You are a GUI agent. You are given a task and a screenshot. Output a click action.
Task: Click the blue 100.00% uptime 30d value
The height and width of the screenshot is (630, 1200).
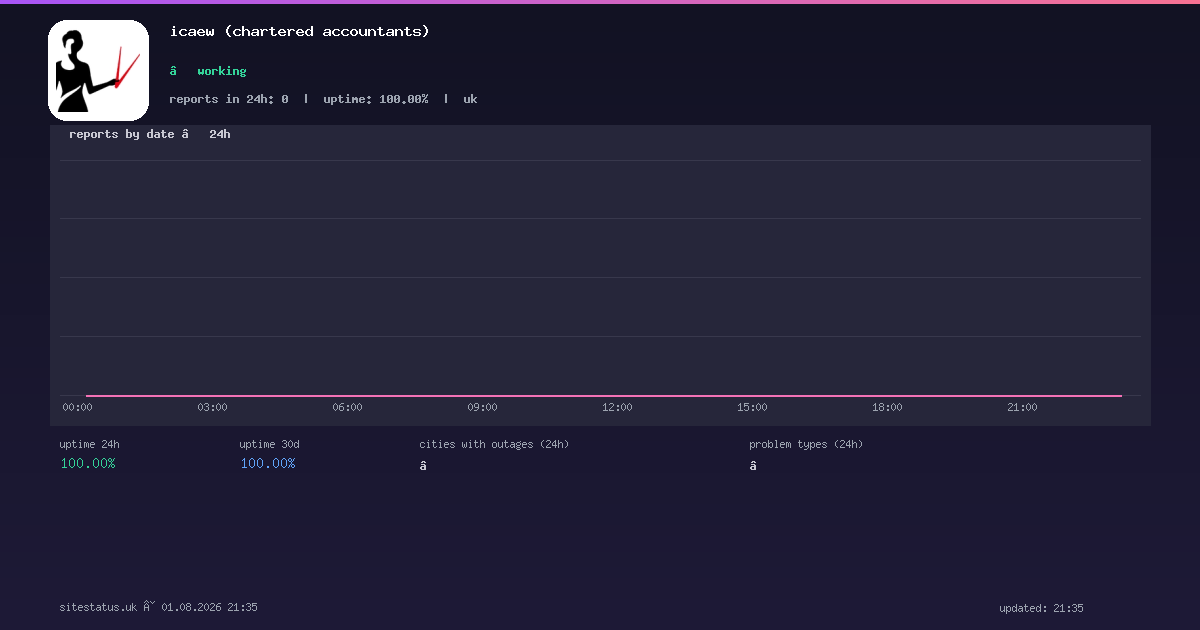point(268,463)
